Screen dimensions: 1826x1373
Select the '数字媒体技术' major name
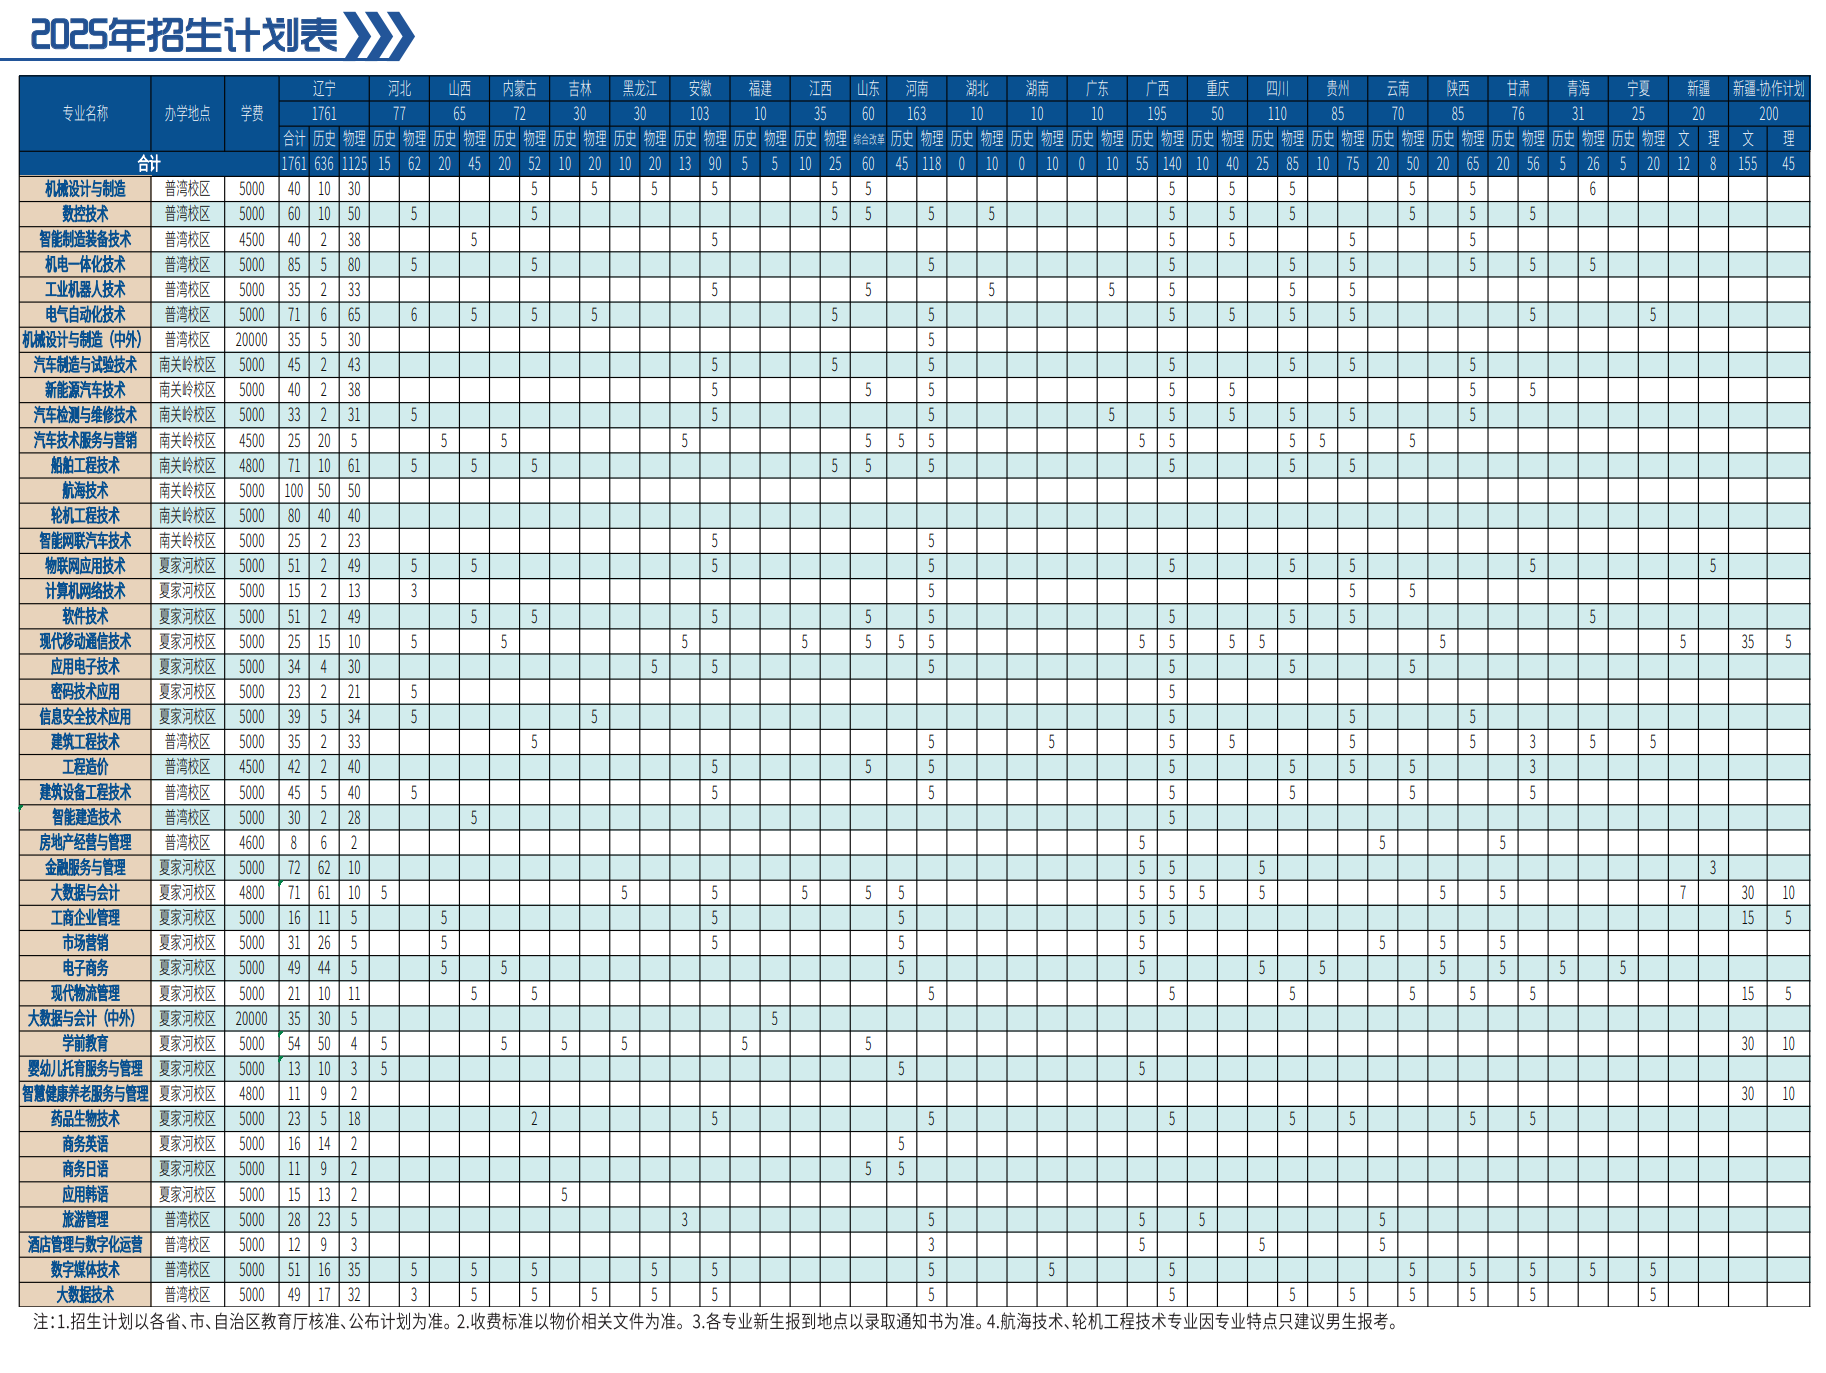click(85, 1269)
